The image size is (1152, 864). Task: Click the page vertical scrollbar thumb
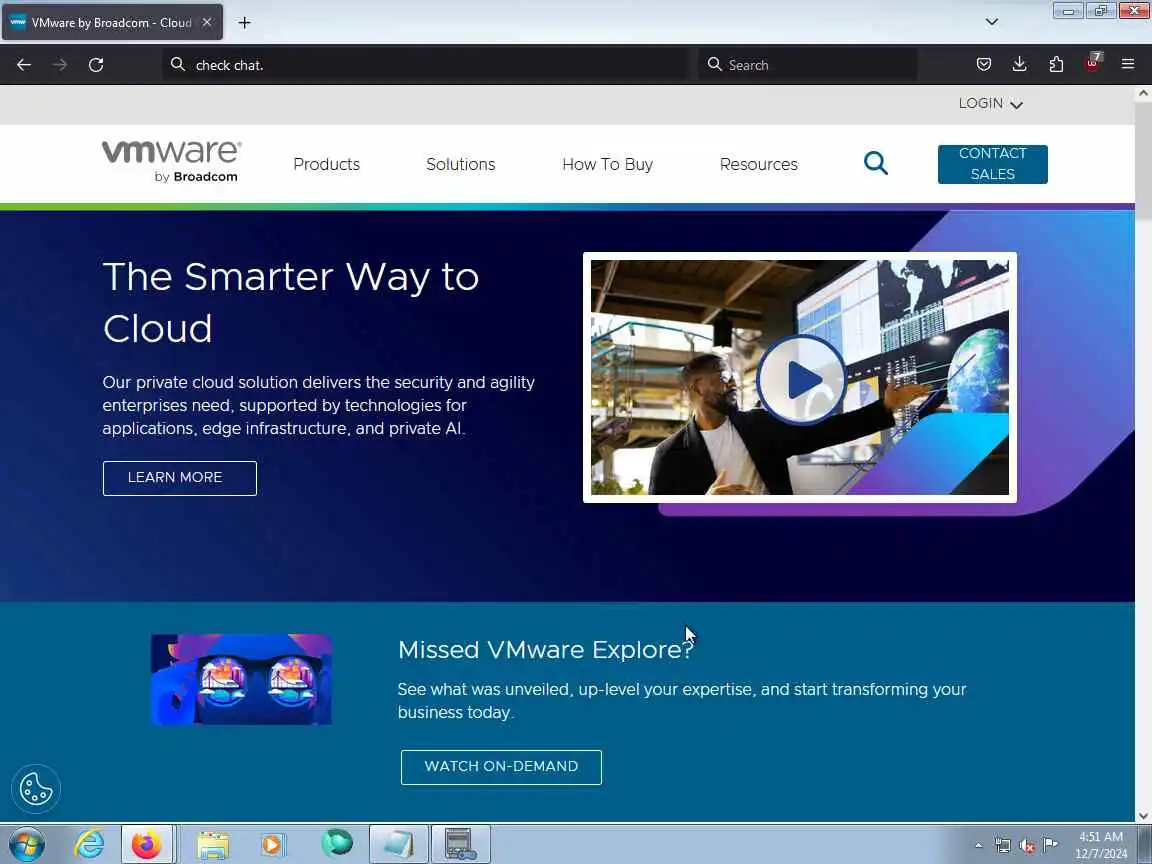point(1143,160)
